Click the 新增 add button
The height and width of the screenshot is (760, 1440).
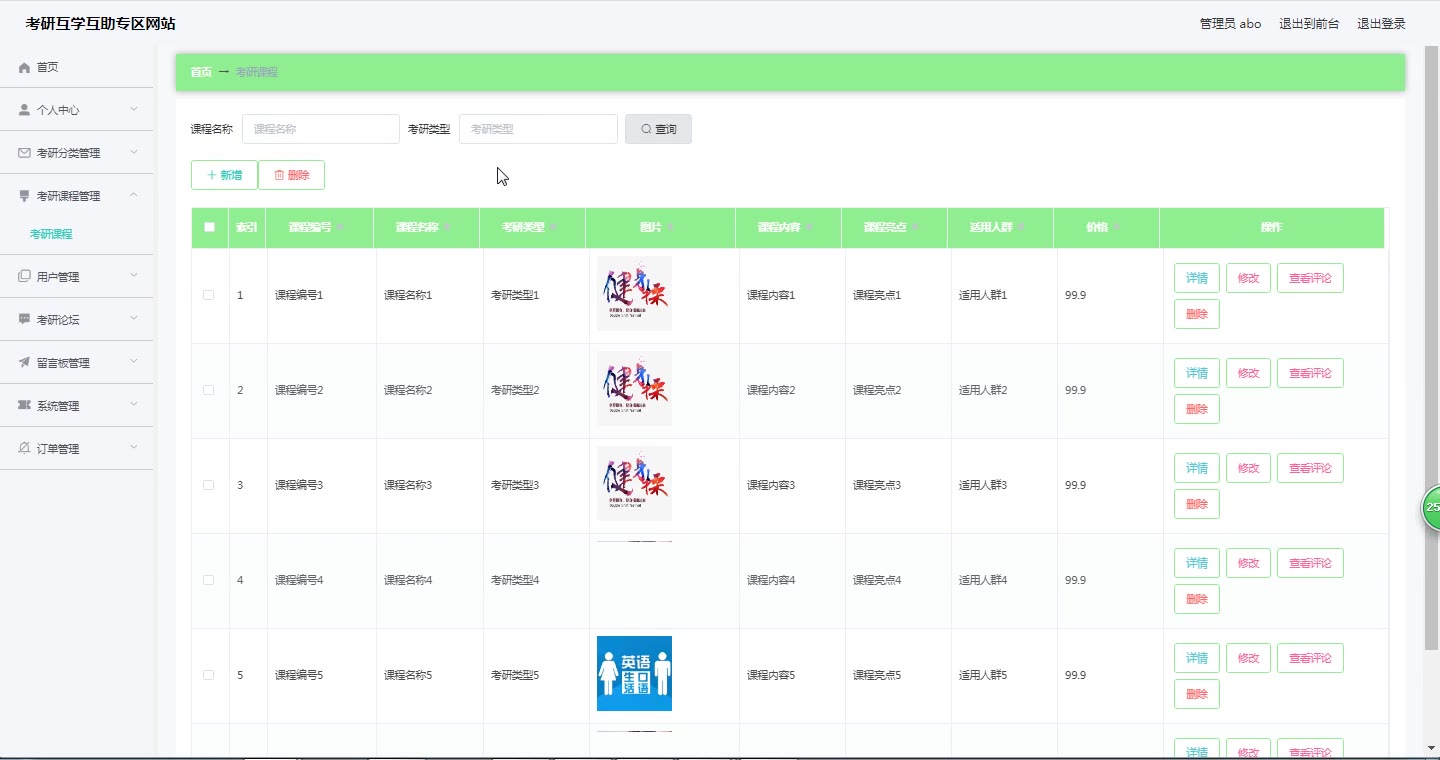pos(224,175)
